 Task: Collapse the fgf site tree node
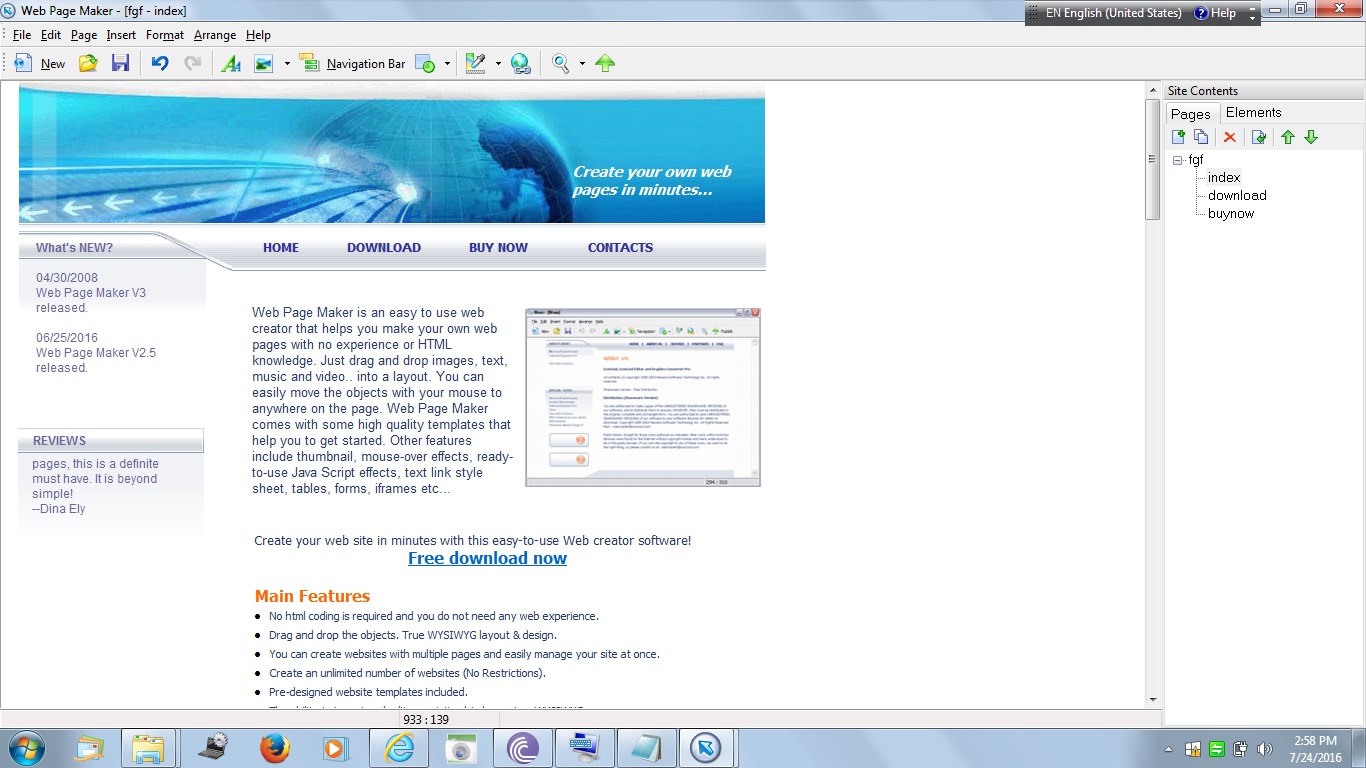click(x=1178, y=160)
